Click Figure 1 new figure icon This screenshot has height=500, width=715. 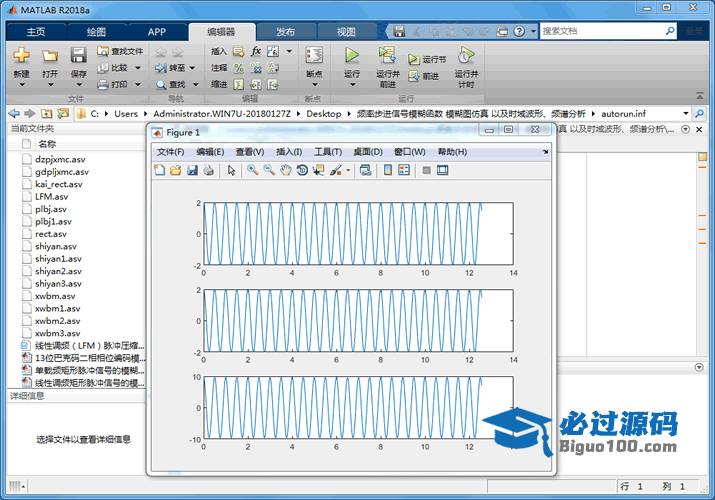pyautogui.click(x=160, y=170)
